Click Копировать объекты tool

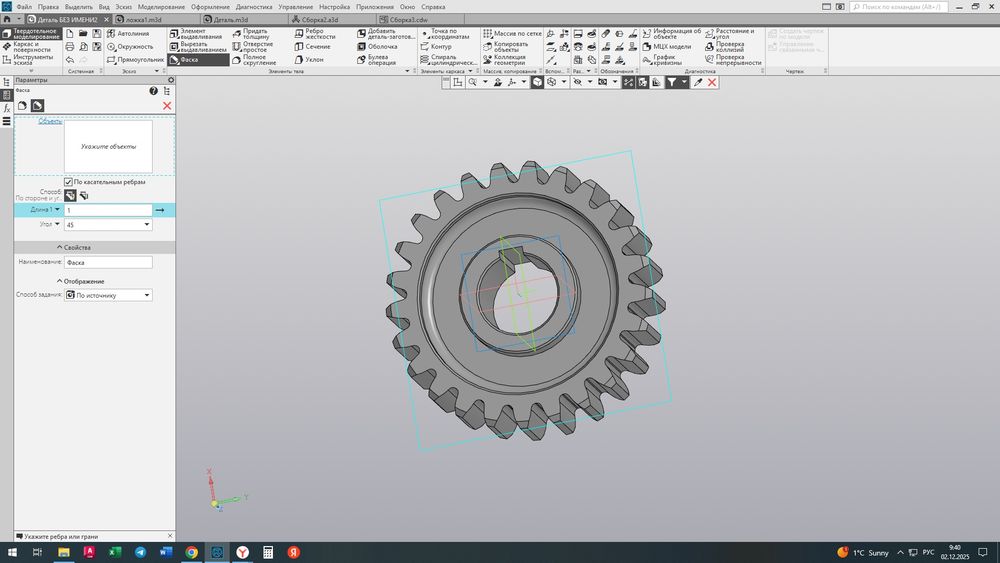[506, 47]
